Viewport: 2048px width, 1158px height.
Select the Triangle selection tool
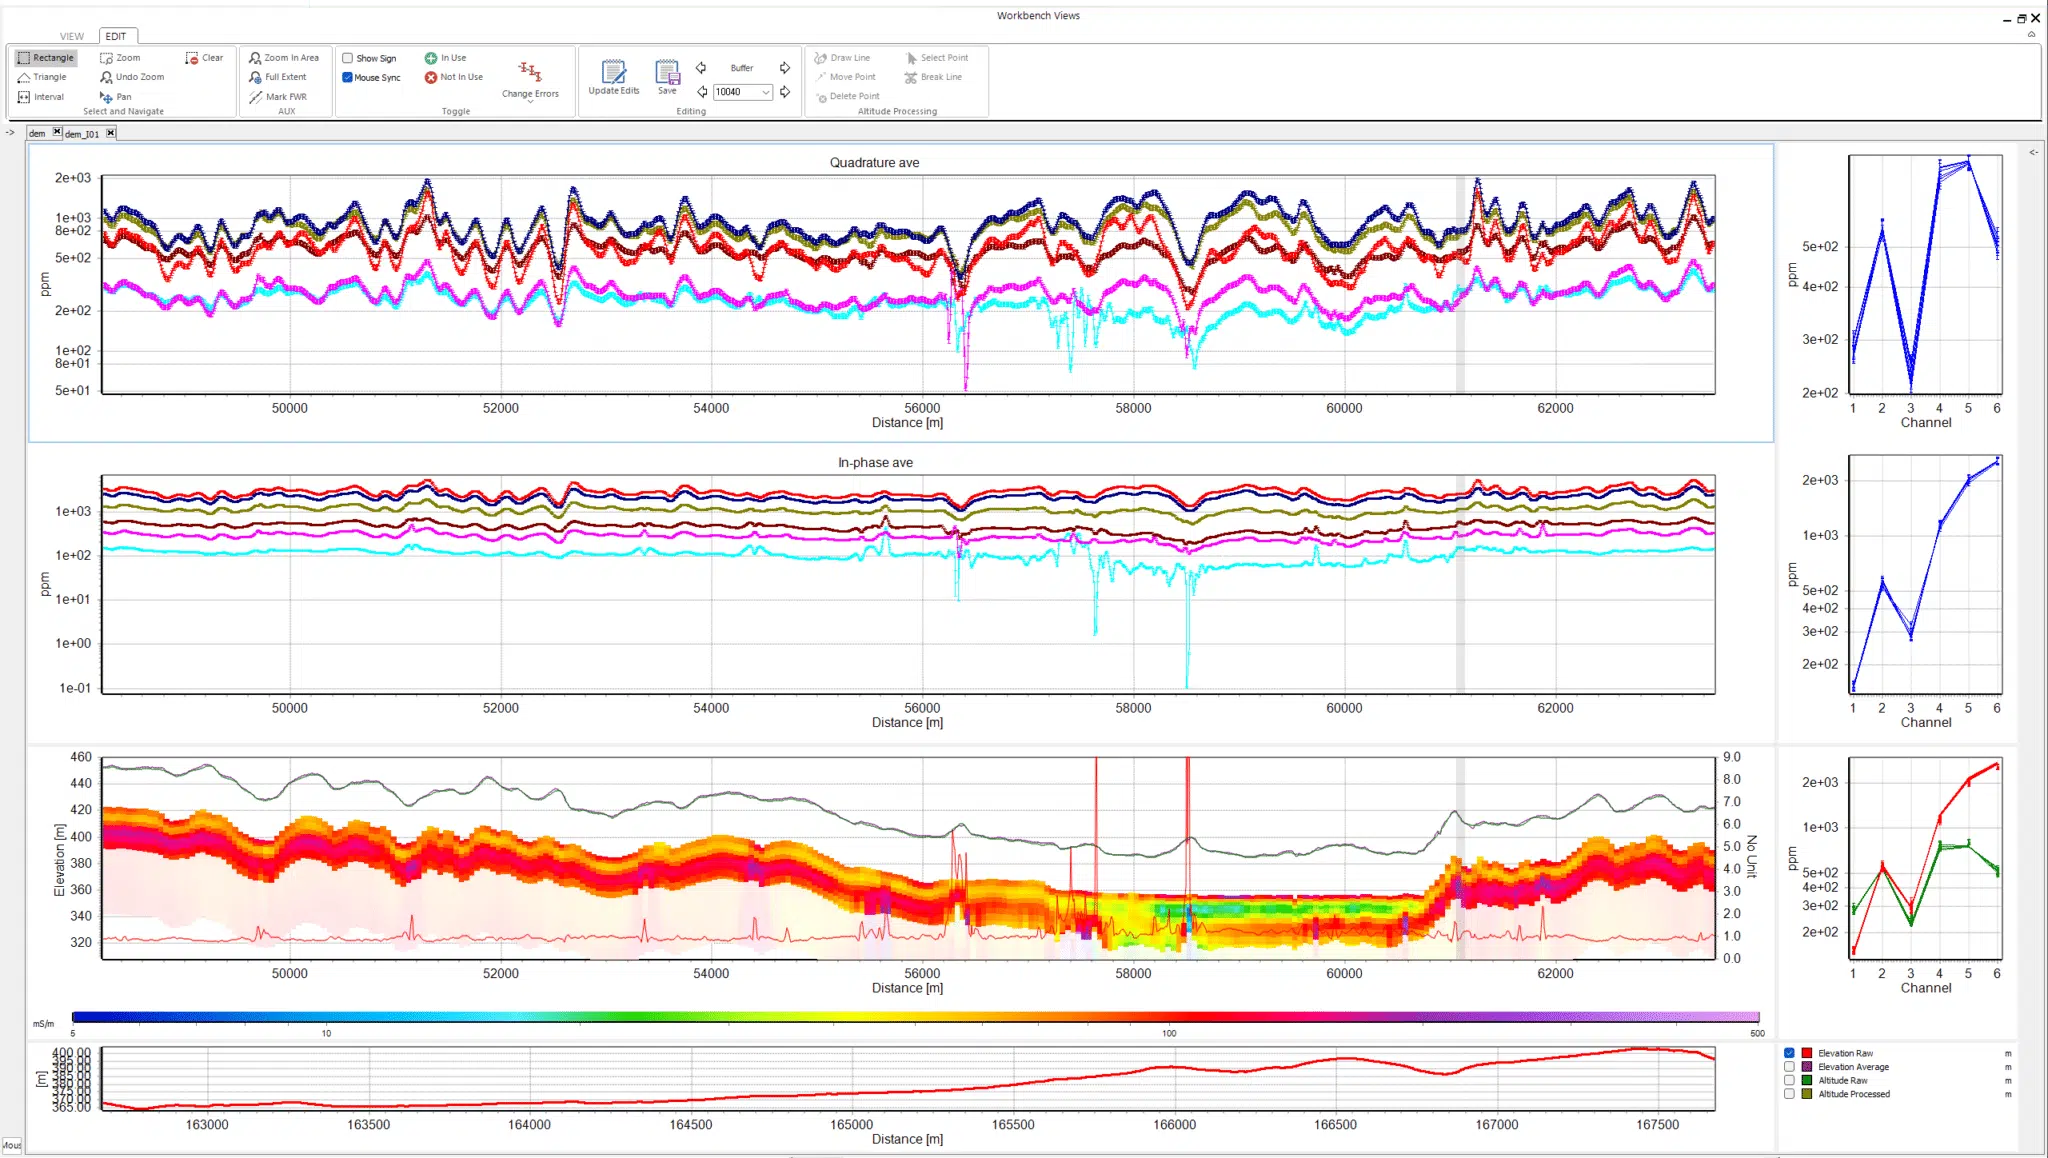click(42, 77)
